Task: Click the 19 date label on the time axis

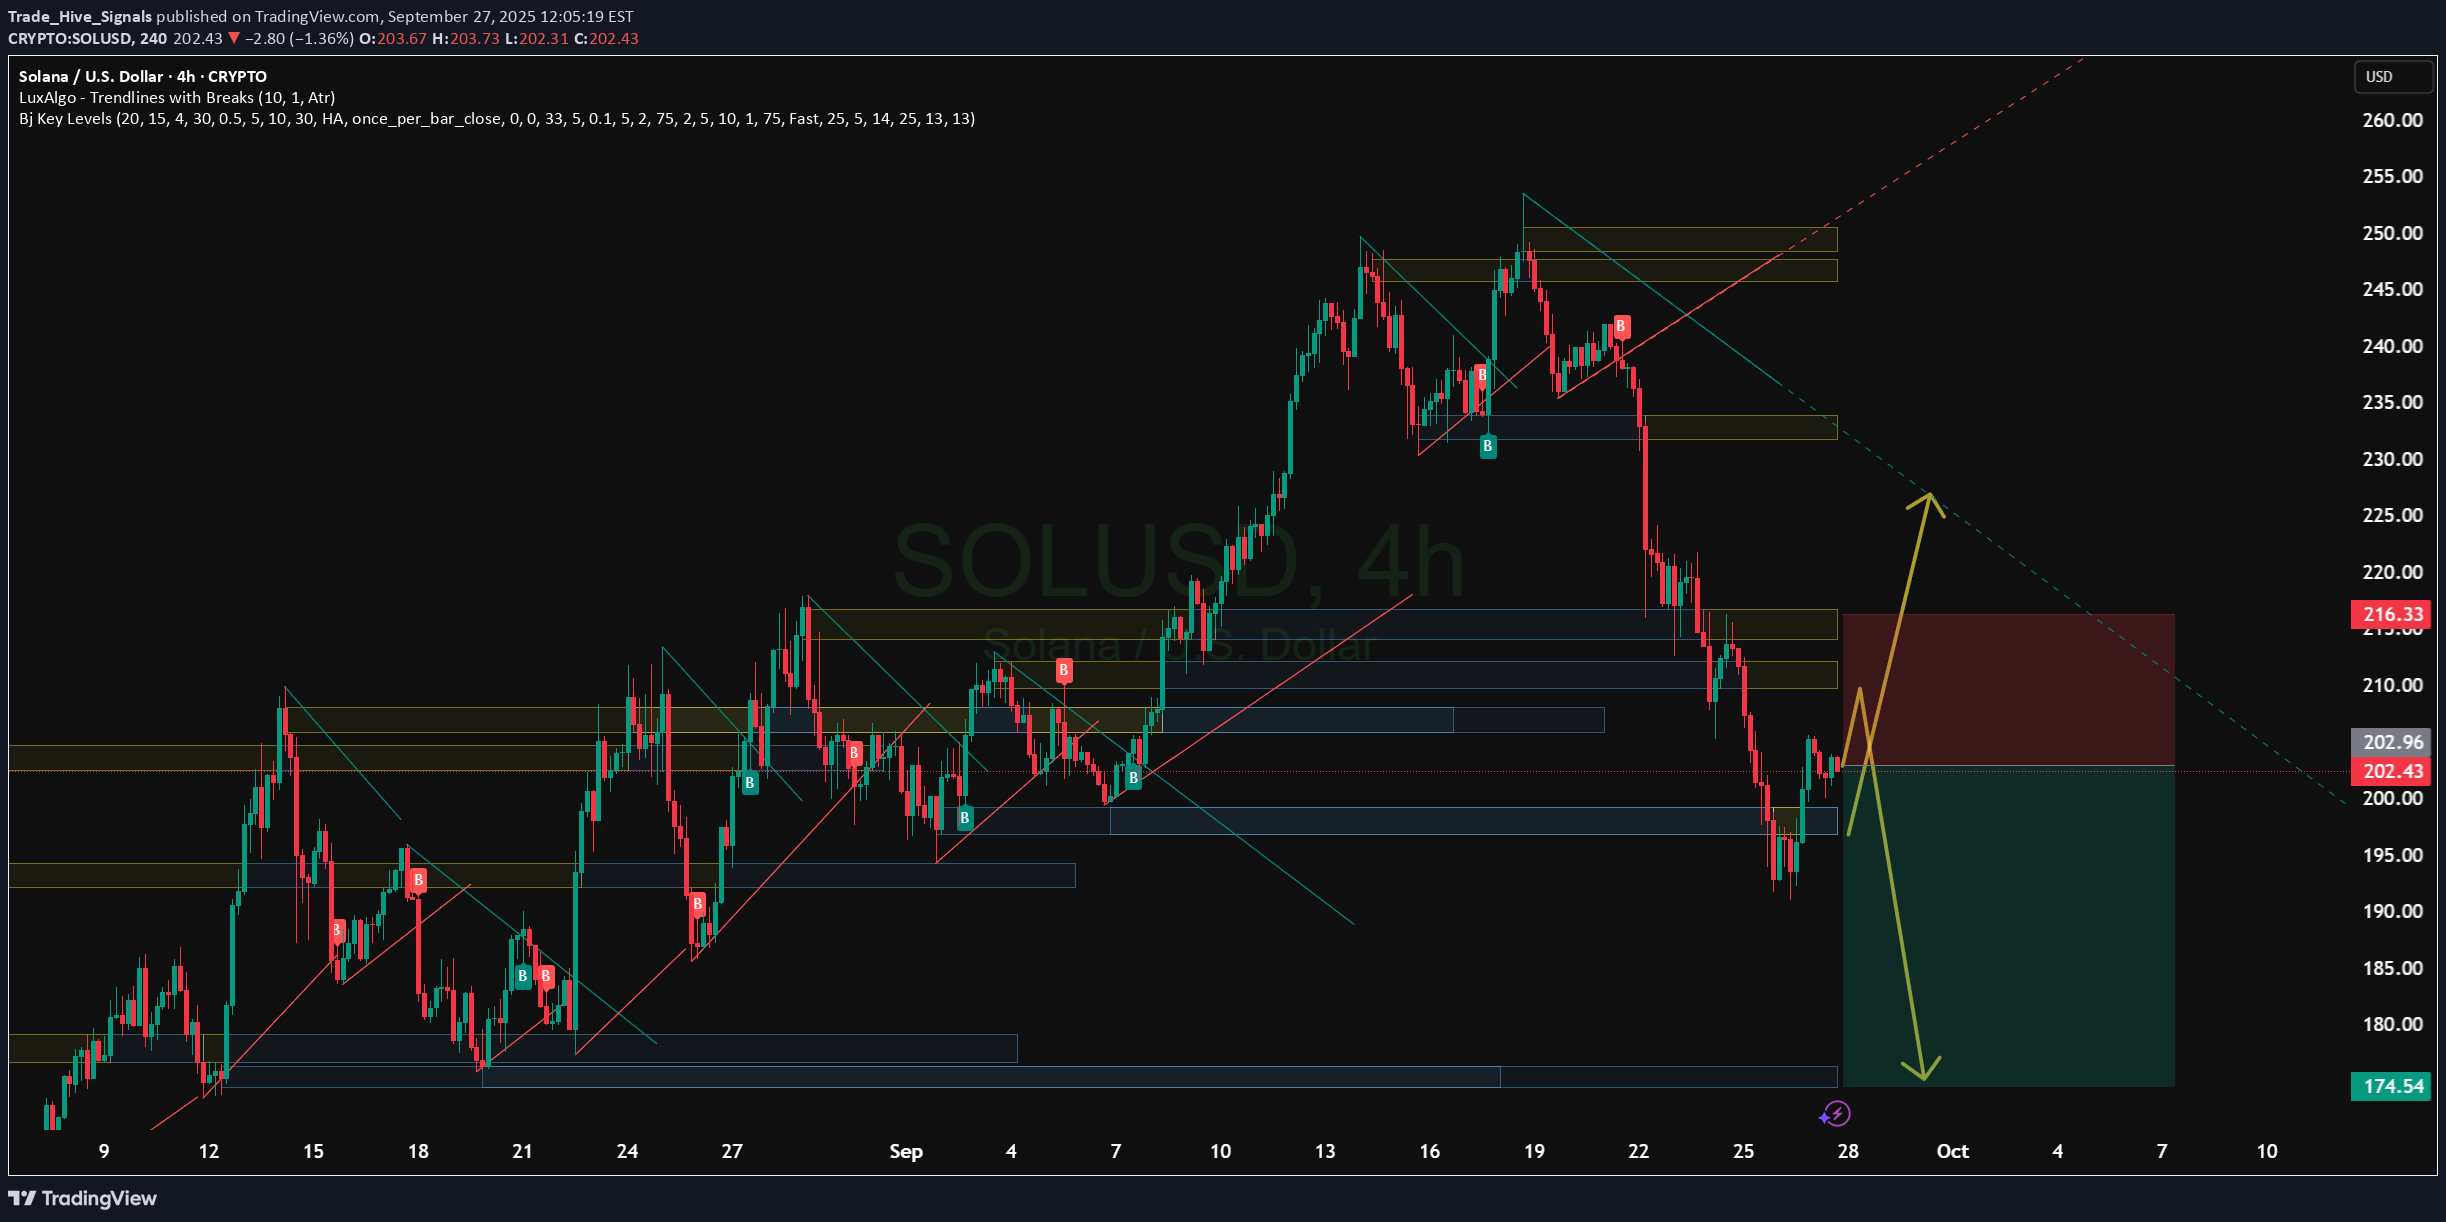Action: click(x=1534, y=1151)
